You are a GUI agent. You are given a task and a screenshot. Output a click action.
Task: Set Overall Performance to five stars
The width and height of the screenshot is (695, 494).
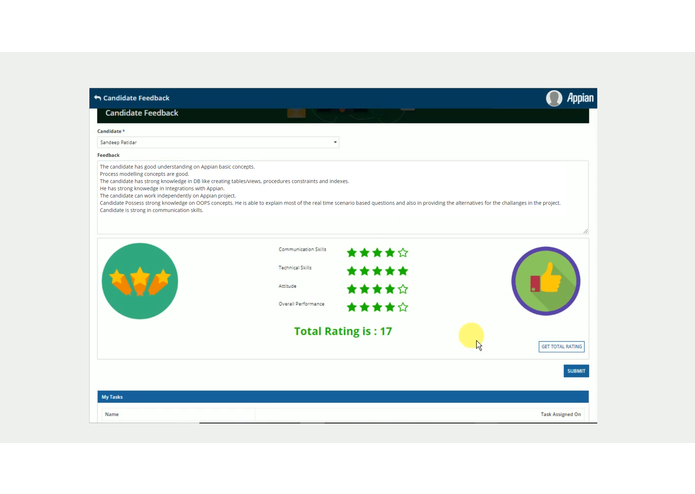point(403,307)
